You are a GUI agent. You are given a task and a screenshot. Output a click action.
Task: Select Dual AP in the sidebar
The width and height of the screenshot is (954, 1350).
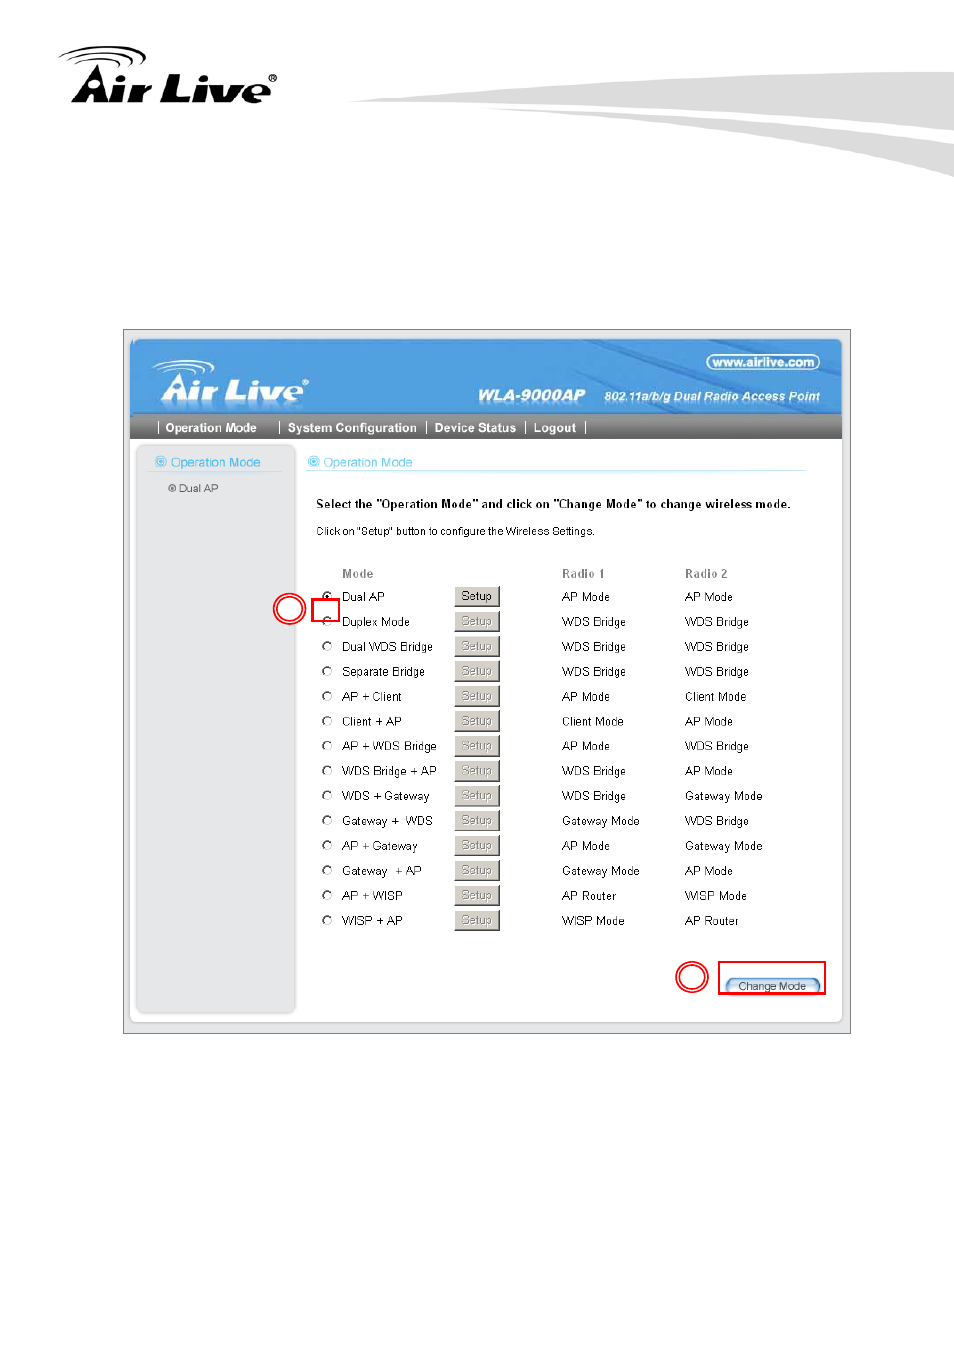(x=198, y=488)
